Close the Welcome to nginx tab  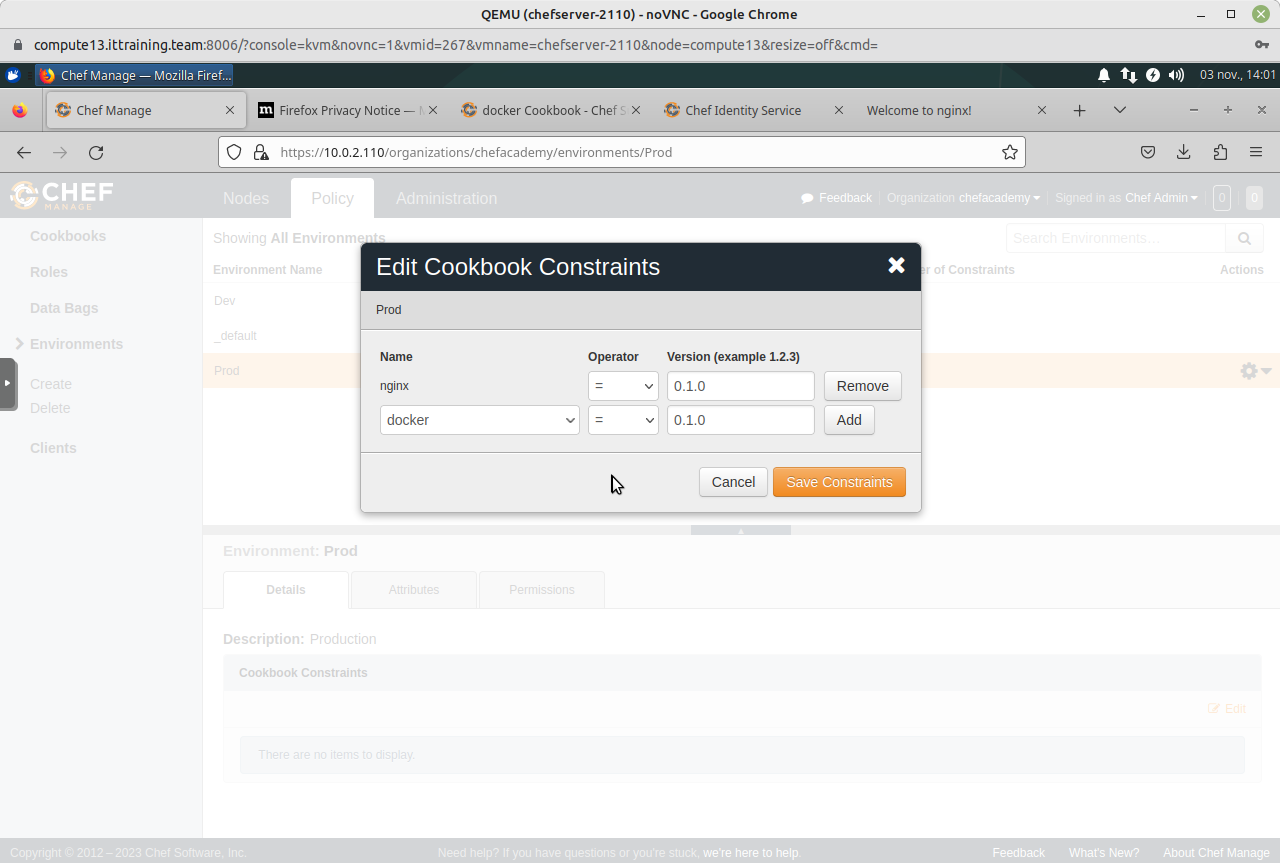tap(1042, 110)
